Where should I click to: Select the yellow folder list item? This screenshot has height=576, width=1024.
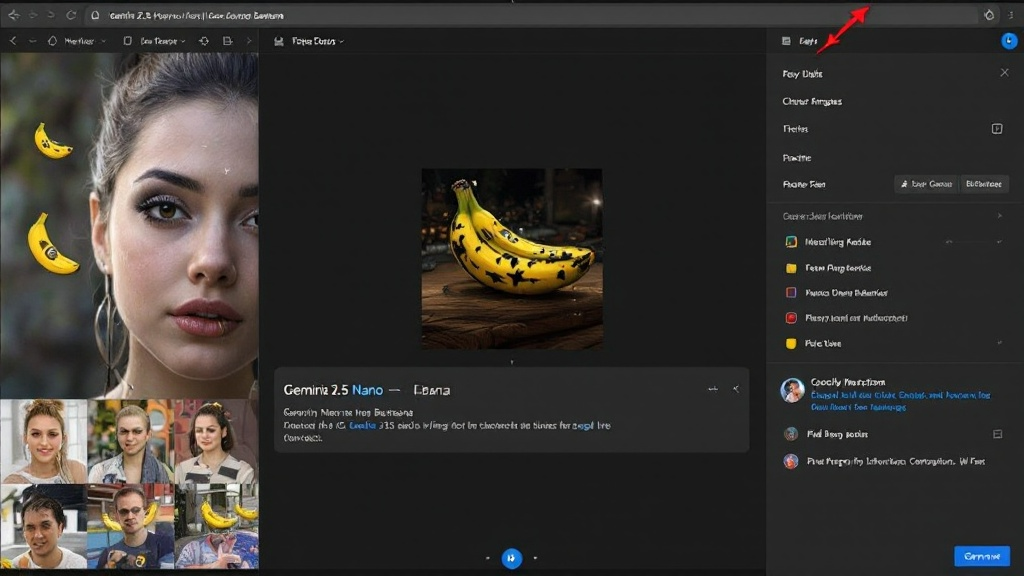(829, 268)
